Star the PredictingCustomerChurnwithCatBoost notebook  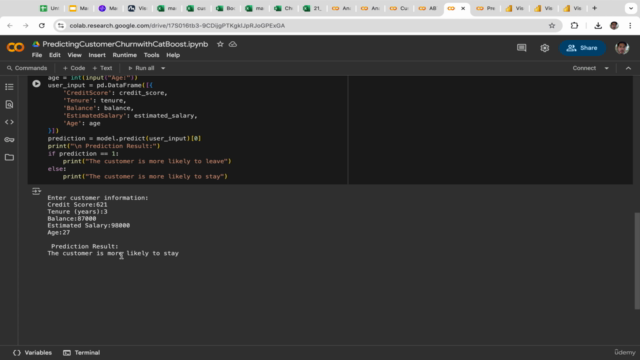point(220,44)
